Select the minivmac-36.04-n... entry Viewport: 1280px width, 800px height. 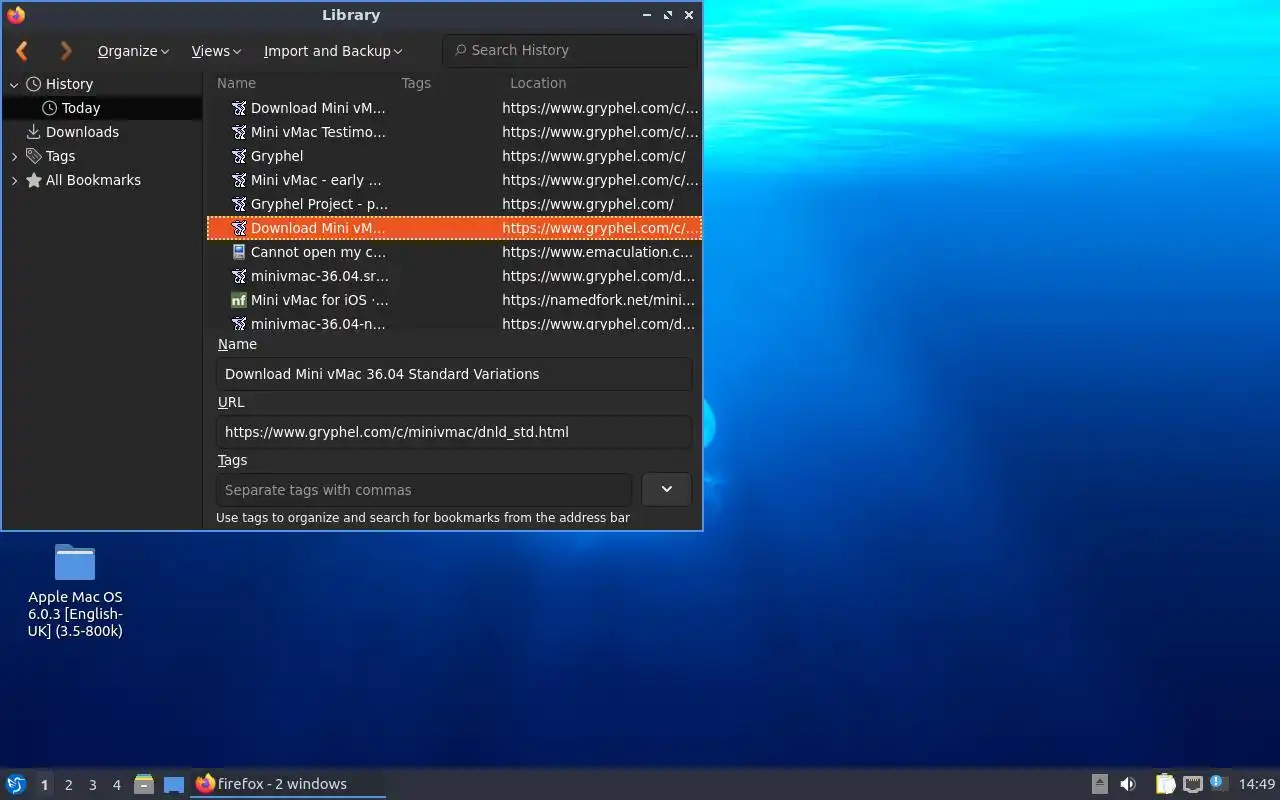454,323
